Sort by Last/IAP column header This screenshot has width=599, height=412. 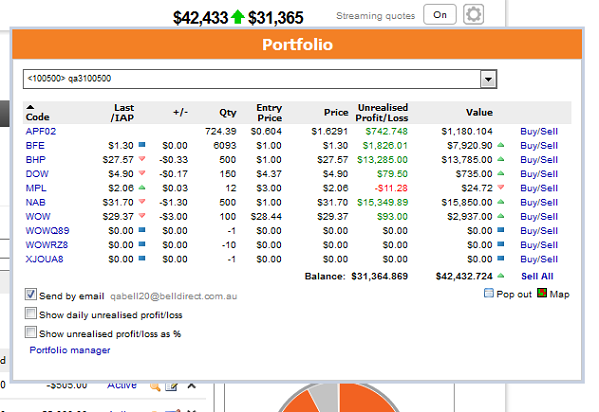click(x=123, y=113)
